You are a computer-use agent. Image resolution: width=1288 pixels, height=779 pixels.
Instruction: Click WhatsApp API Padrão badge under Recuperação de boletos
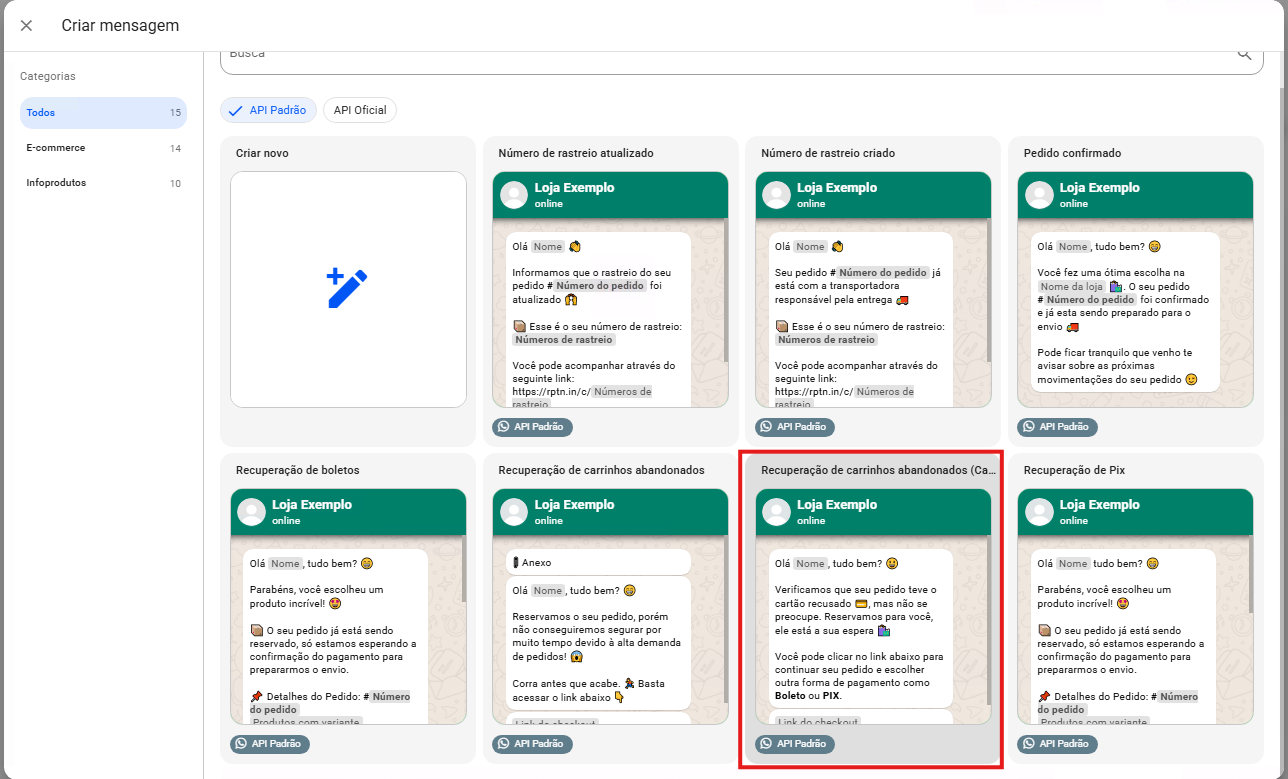pos(270,744)
